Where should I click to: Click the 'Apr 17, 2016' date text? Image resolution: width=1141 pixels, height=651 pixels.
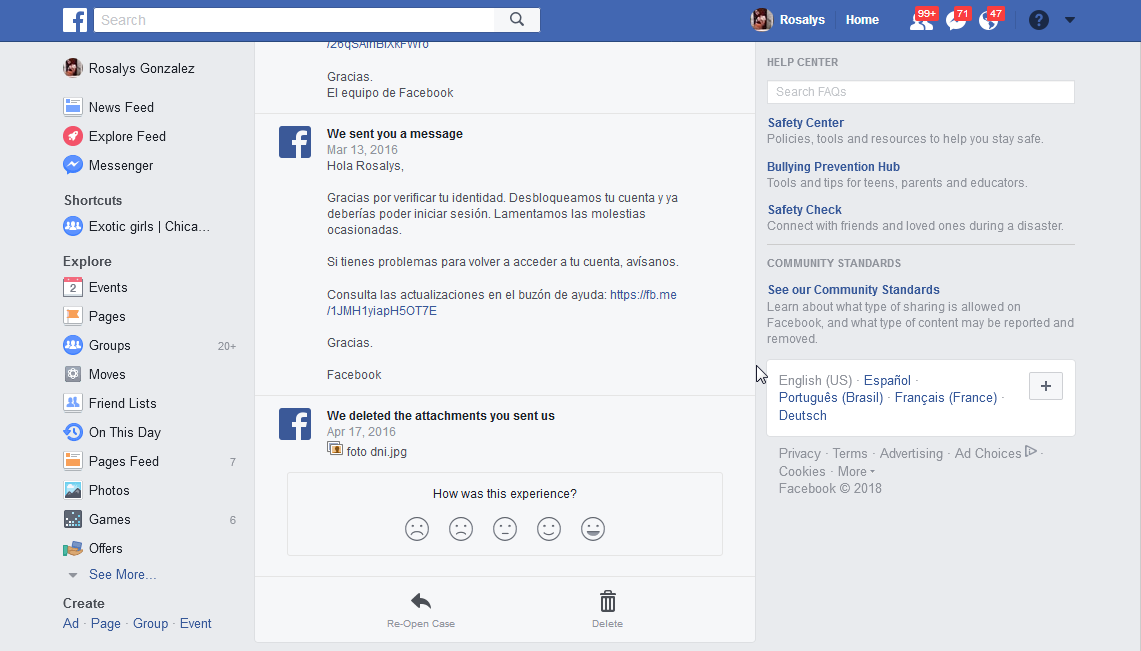click(x=361, y=432)
